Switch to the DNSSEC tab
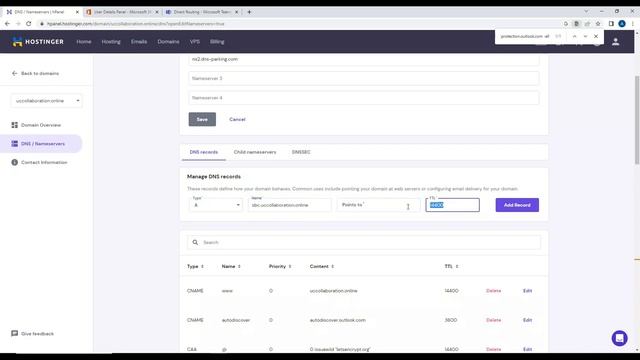This screenshot has width=640, height=360. click(x=301, y=152)
